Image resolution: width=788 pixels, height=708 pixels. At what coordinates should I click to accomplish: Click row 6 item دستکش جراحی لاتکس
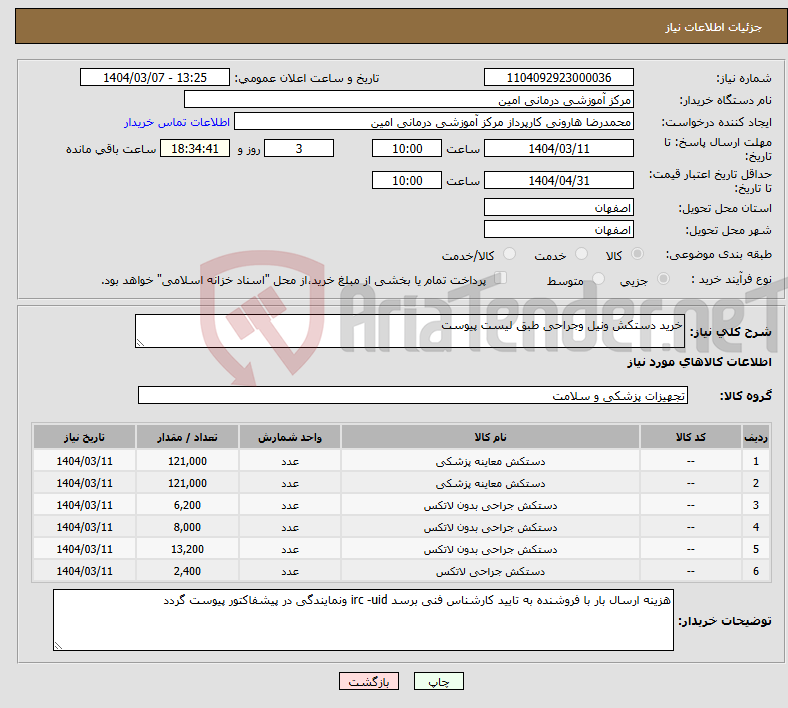coord(490,572)
